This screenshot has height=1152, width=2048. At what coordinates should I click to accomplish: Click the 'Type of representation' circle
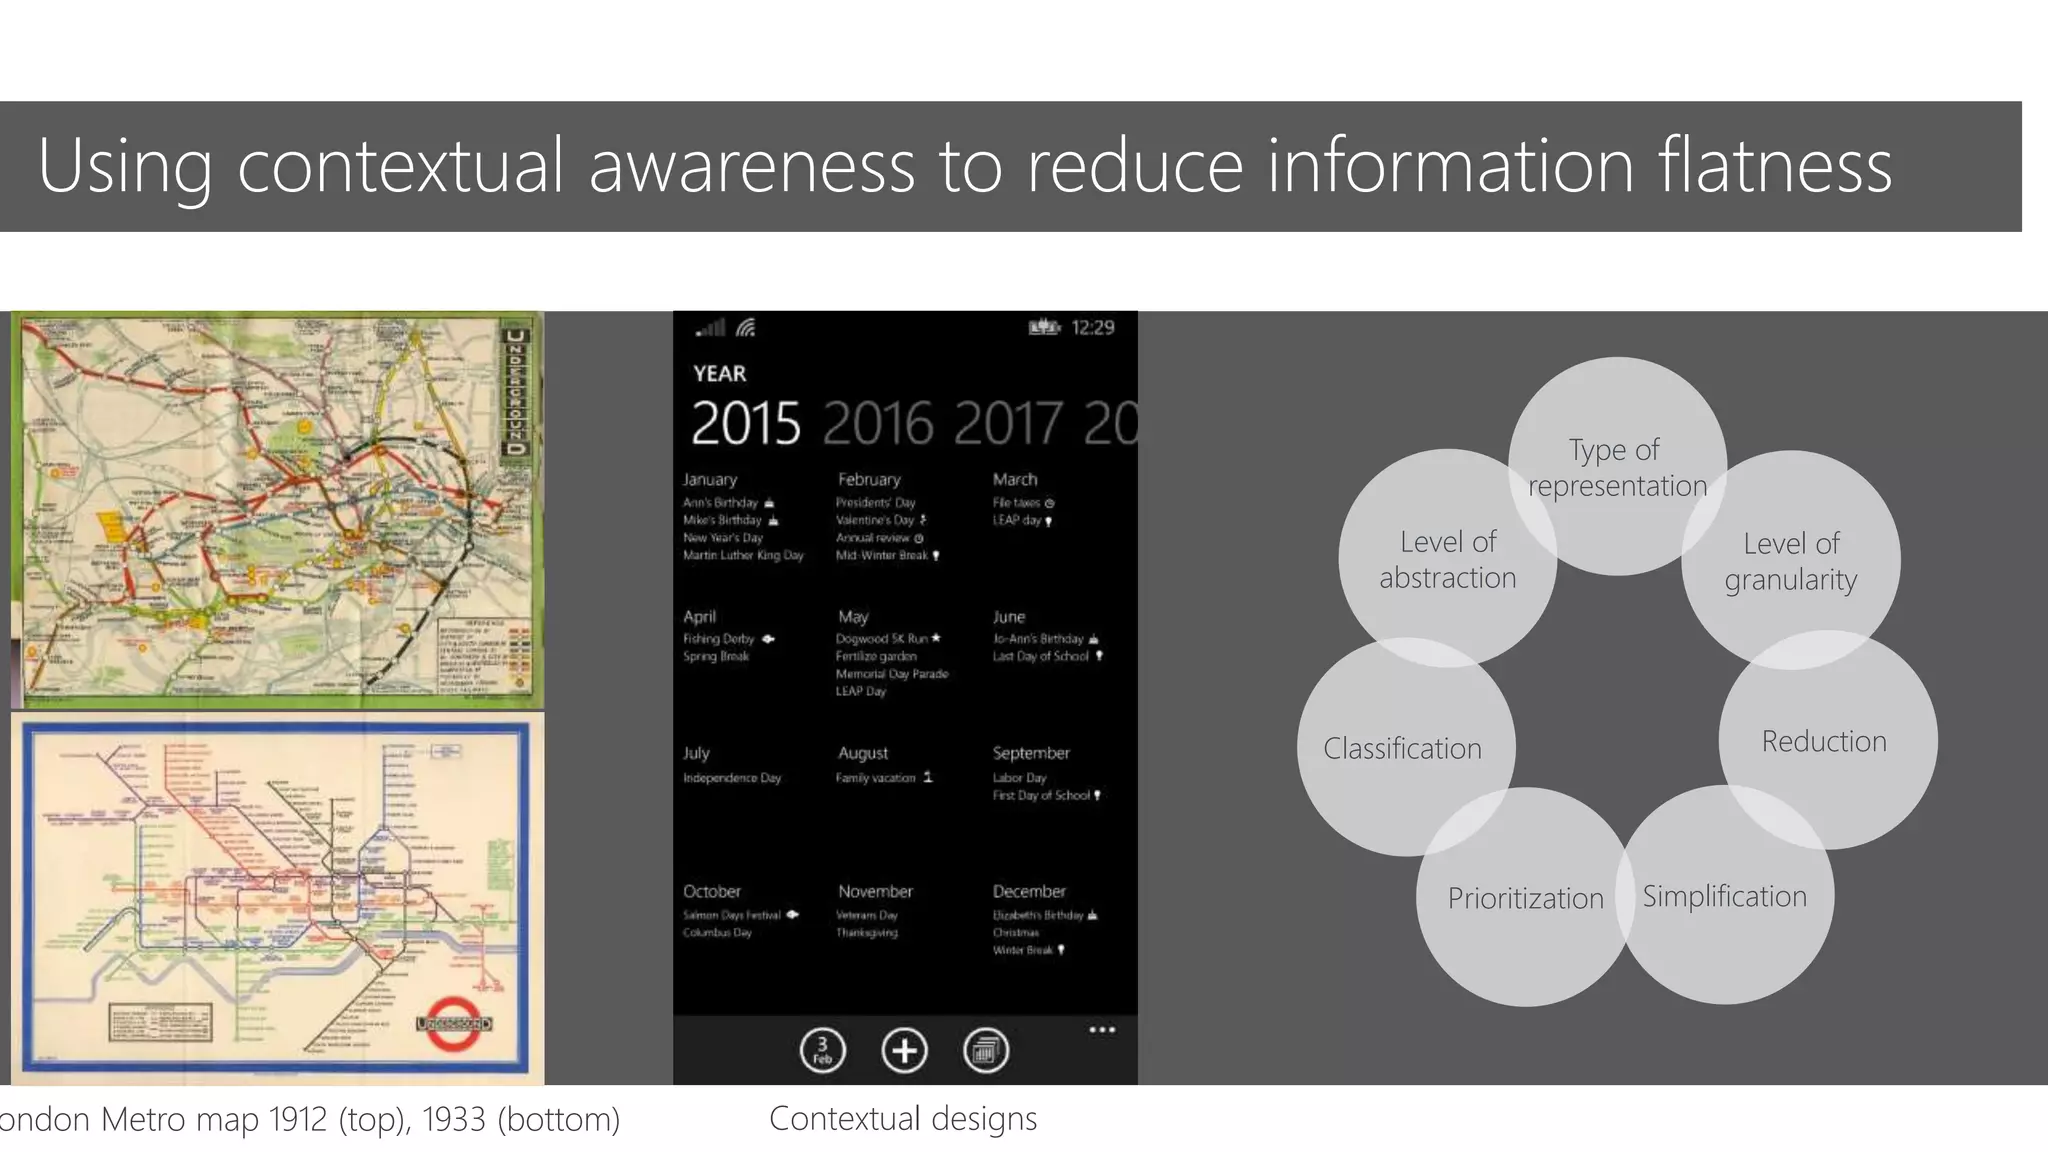click(x=1617, y=466)
